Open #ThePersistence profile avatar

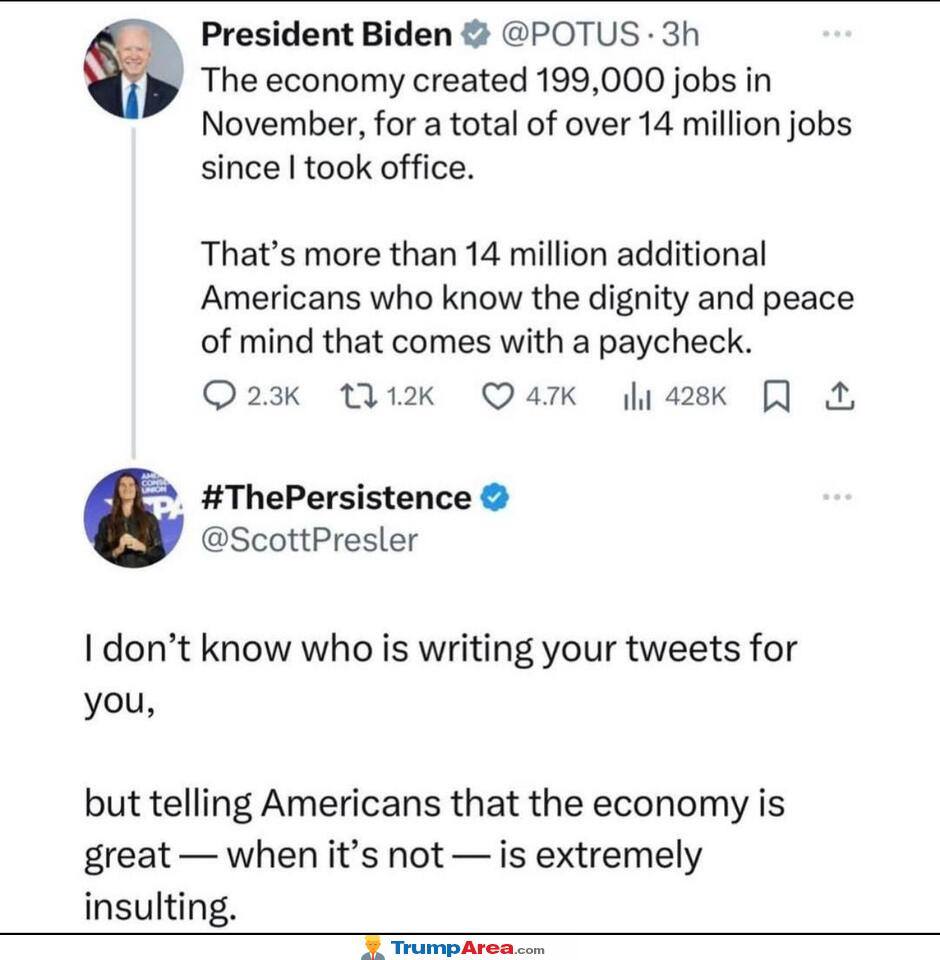[133, 518]
